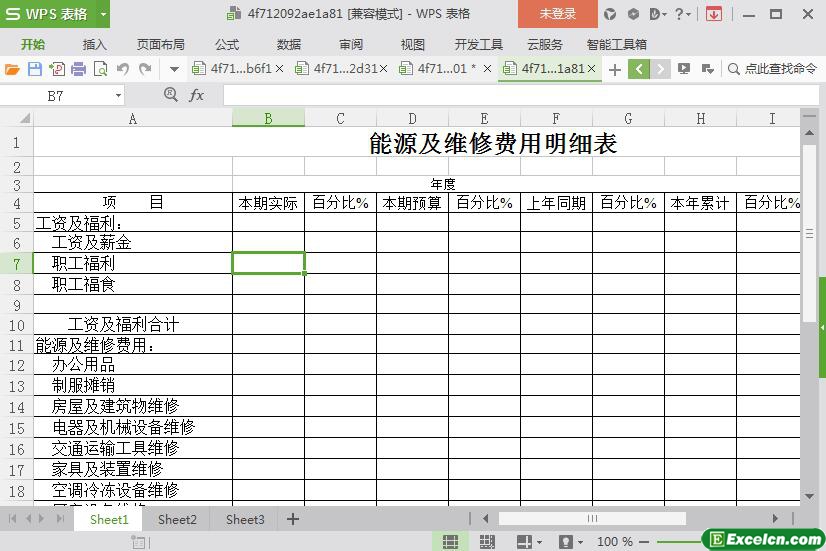826x551 pixels.
Task: Jump to the first sheet navigation arrow
Action: coord(13,519)
